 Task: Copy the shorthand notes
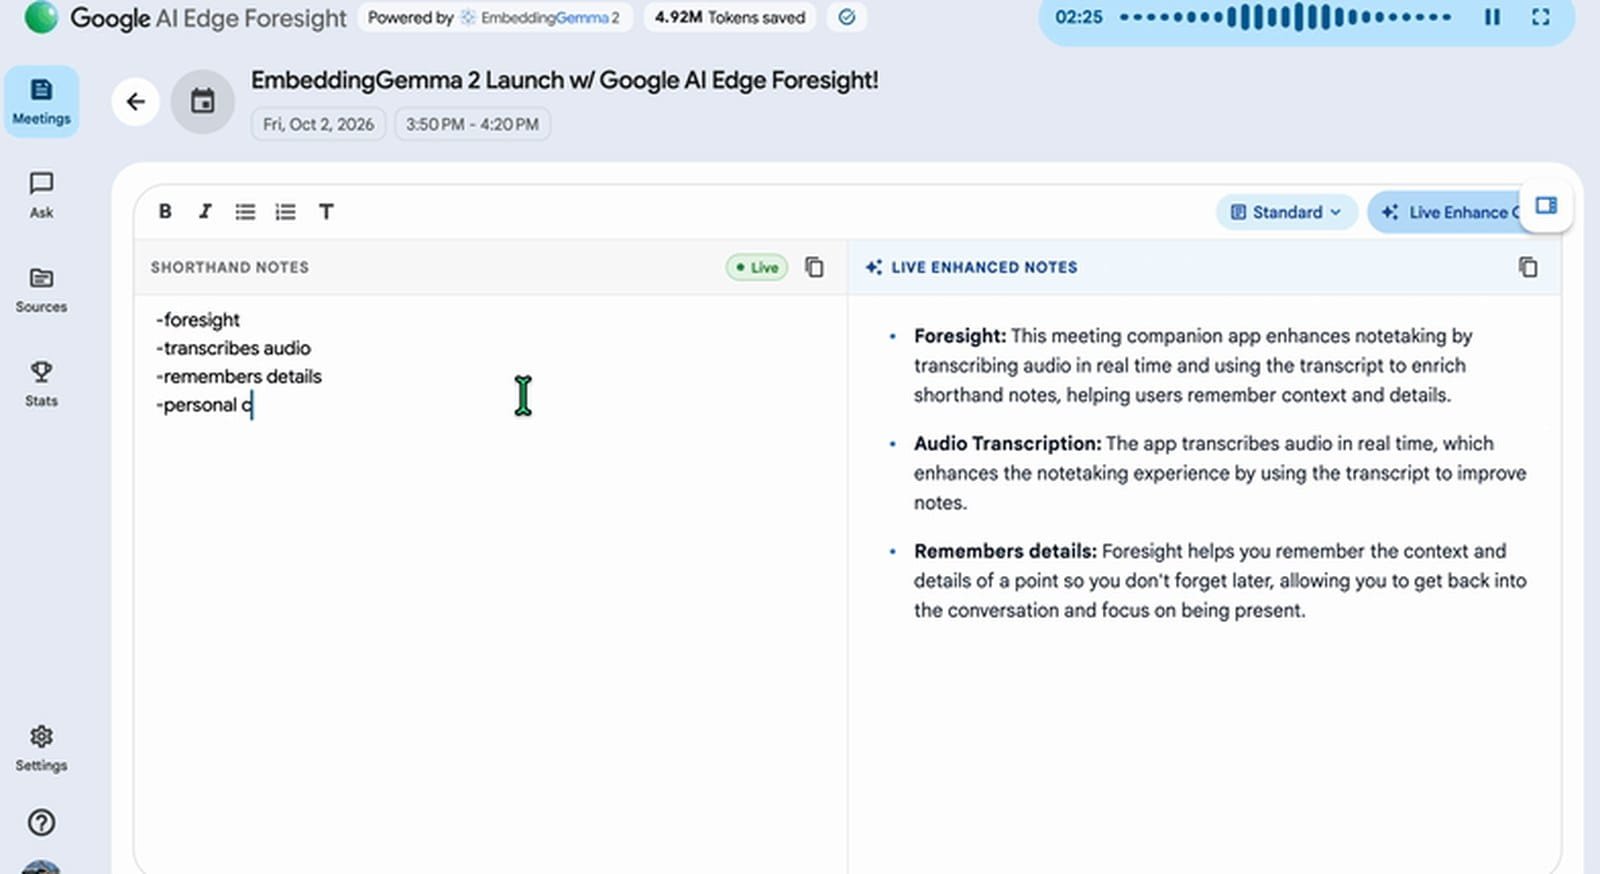(815, 267)
